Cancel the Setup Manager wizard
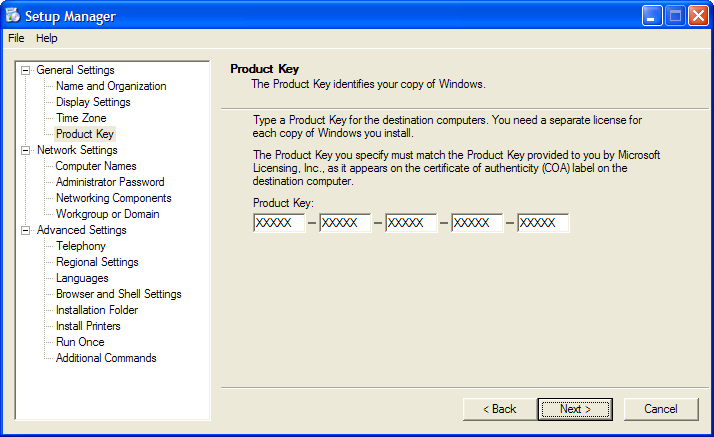Viewport: 714px width, 437px height. click(661, 409)
